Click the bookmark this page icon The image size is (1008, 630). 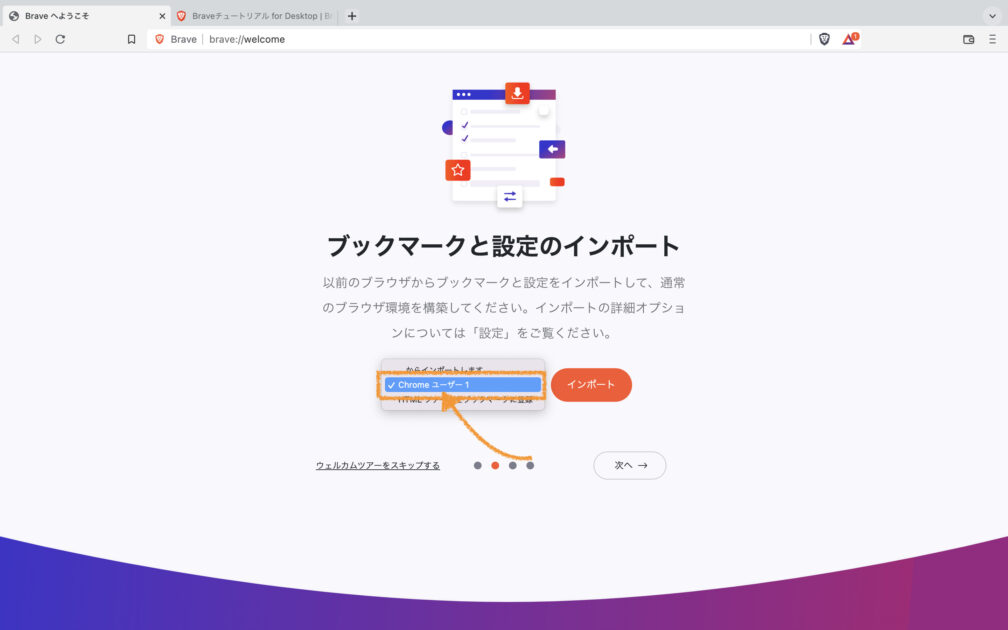pyautogui.click(x=131, y=39)
